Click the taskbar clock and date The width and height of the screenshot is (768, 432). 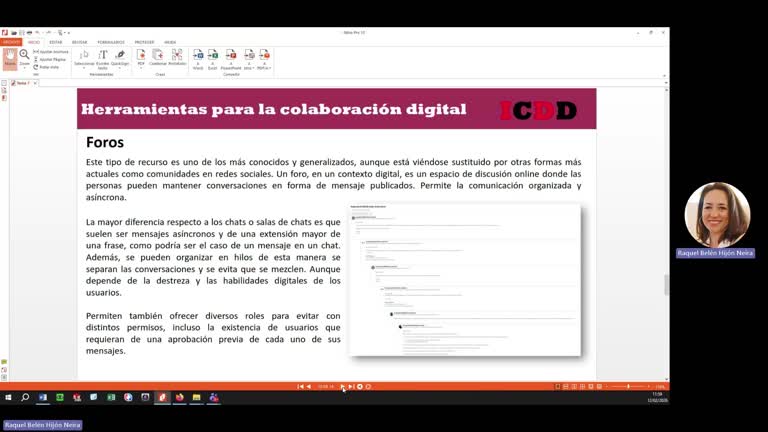tap(657, 397)
